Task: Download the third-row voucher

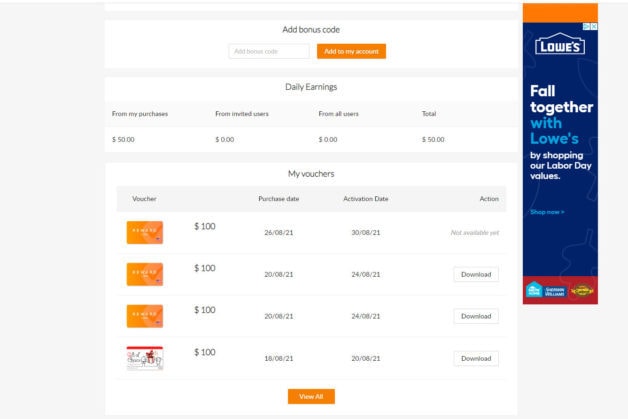Action: [x=476, y=316]
